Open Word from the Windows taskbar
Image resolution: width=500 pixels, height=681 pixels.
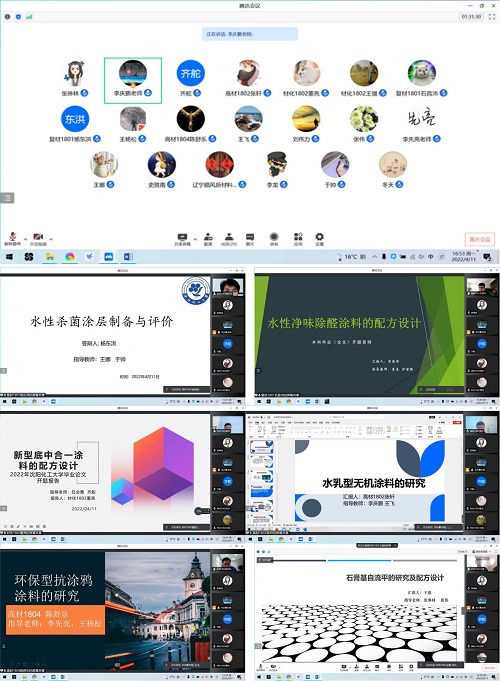point(128,257)
